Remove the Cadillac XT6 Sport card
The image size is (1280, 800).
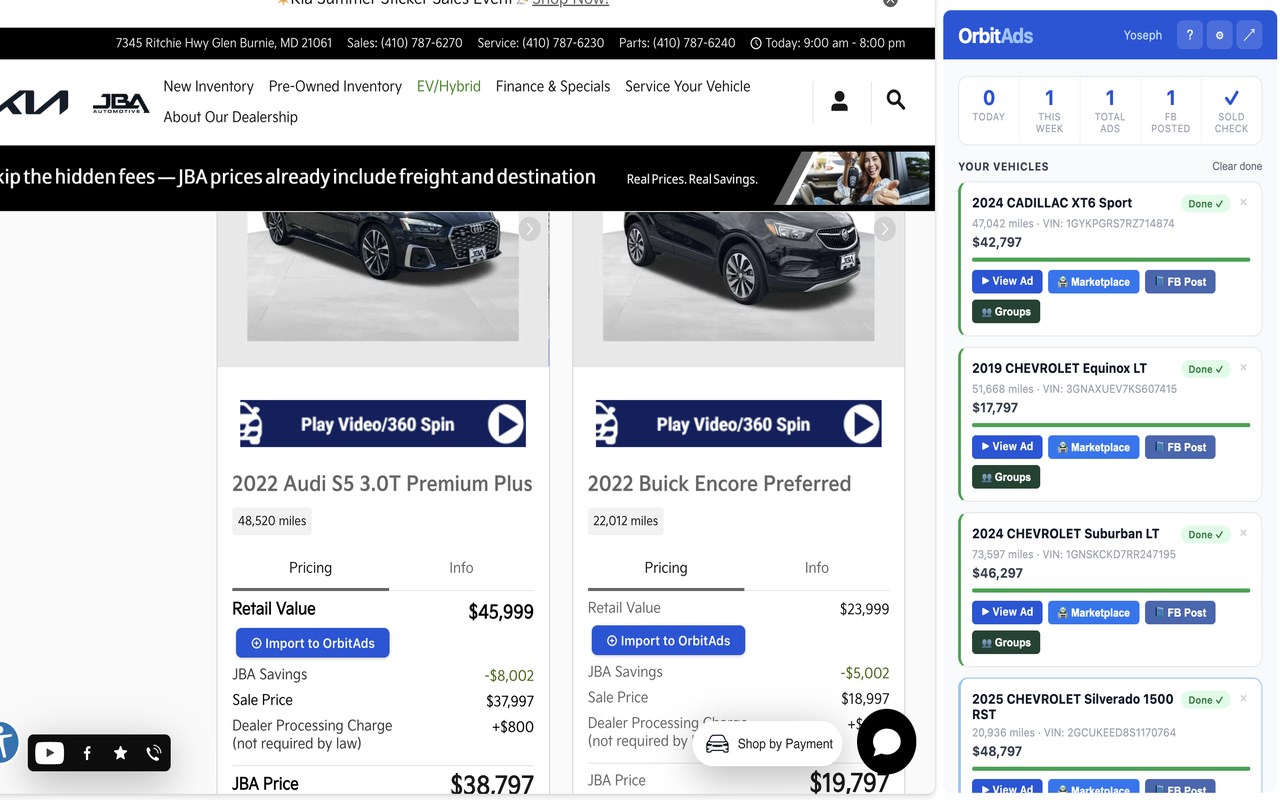(x=1243, y=202)
